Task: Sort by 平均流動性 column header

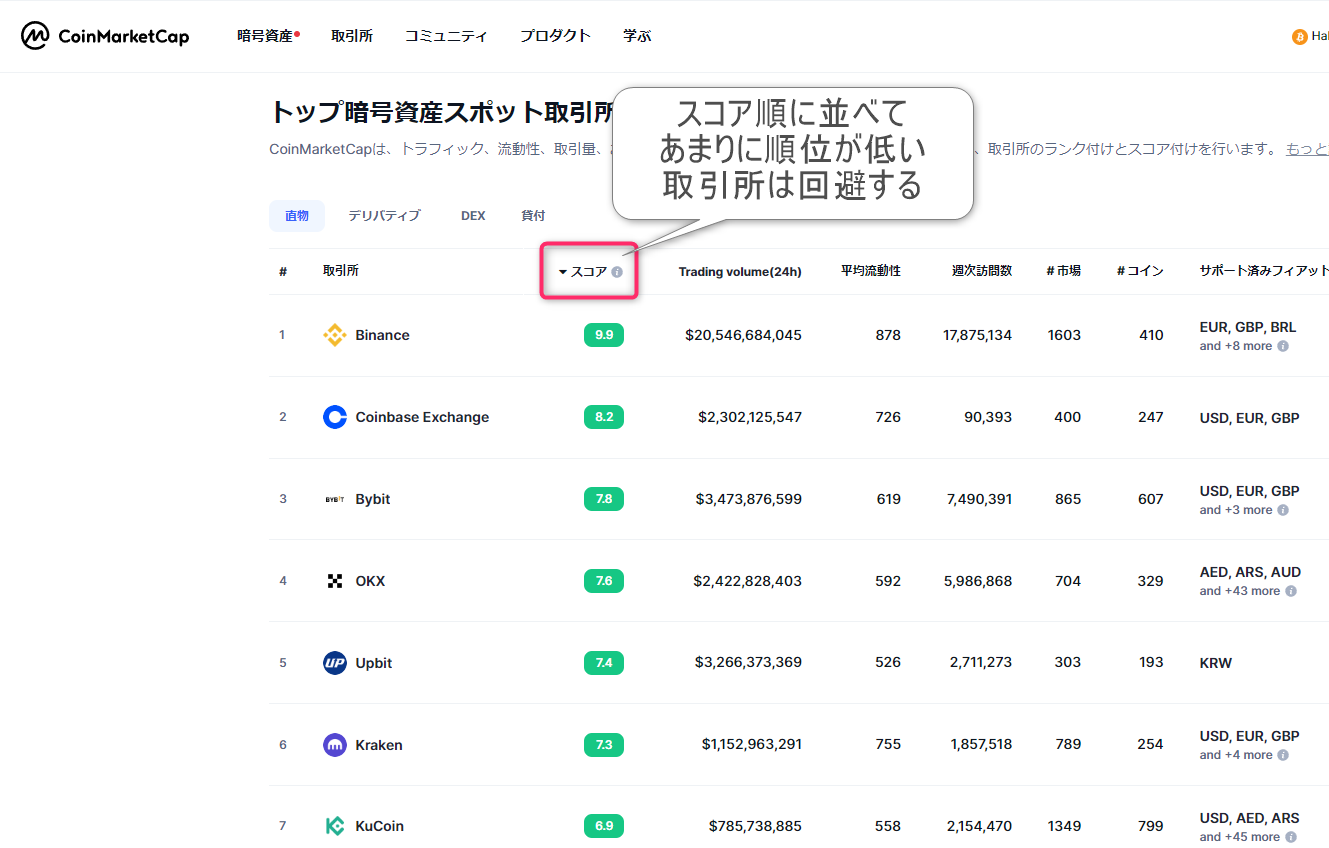Action: pyautogui.click(x=871, y=271)
